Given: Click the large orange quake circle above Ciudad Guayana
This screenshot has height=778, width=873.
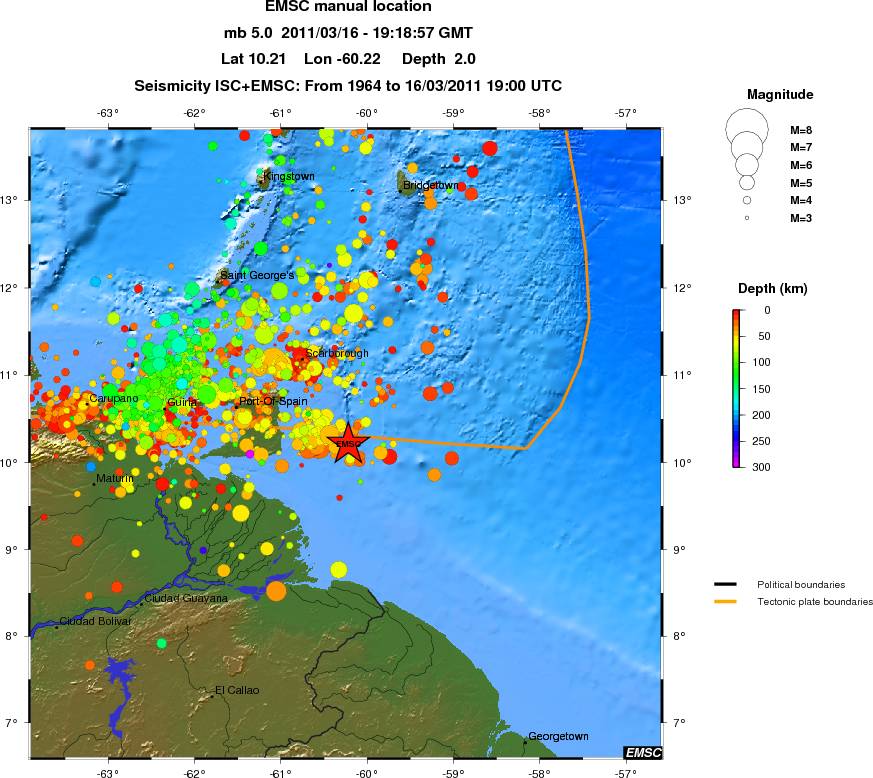Looking at the screenshot, I should pos(276,590).
